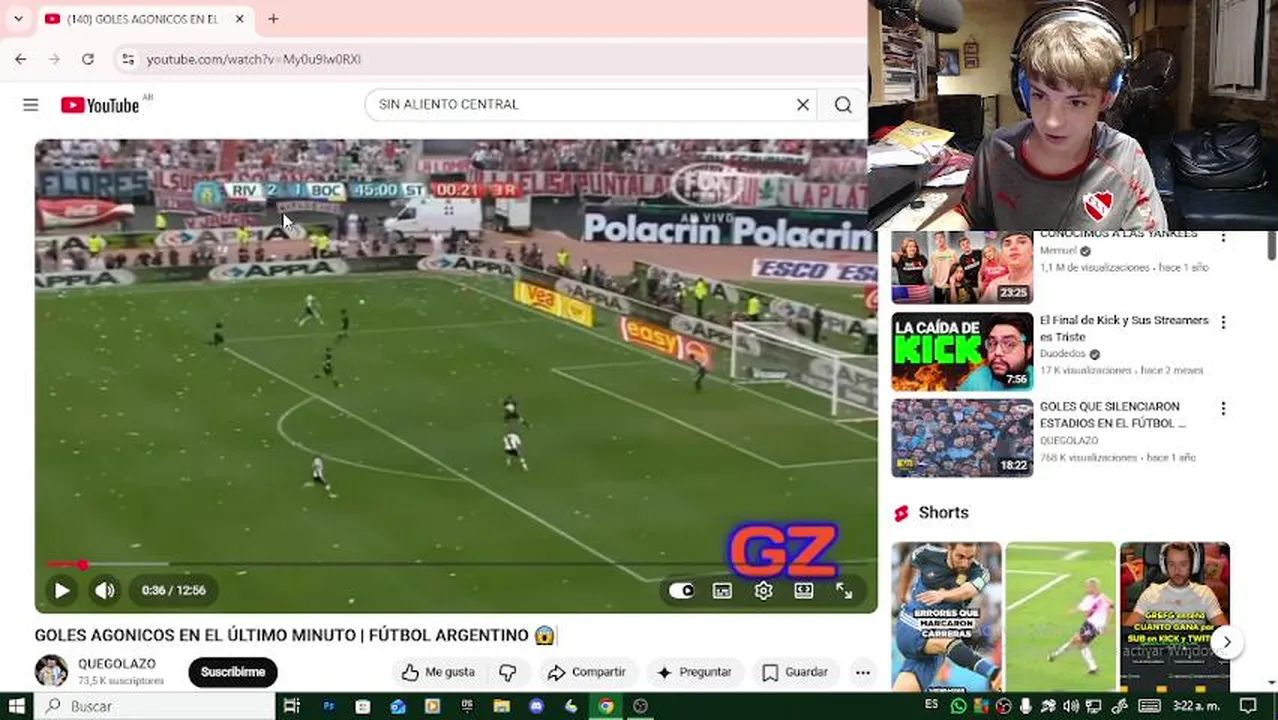Switch to Chrome in the taskbar
This screenshot has height=720, width=1278.
pos(606,706)
